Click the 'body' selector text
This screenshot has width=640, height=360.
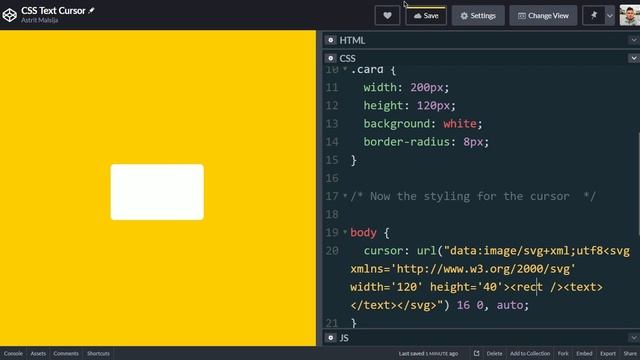363,233
